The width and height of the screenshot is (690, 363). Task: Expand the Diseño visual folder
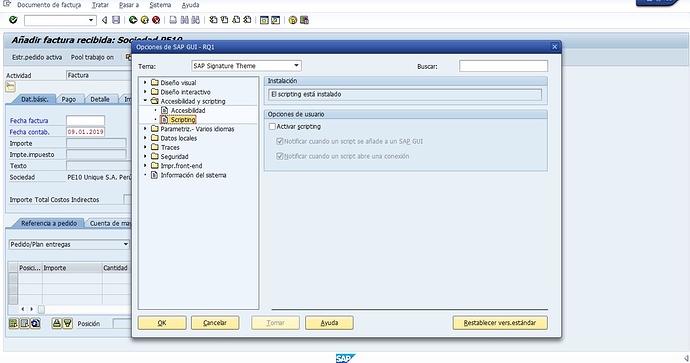click(145, 82)
